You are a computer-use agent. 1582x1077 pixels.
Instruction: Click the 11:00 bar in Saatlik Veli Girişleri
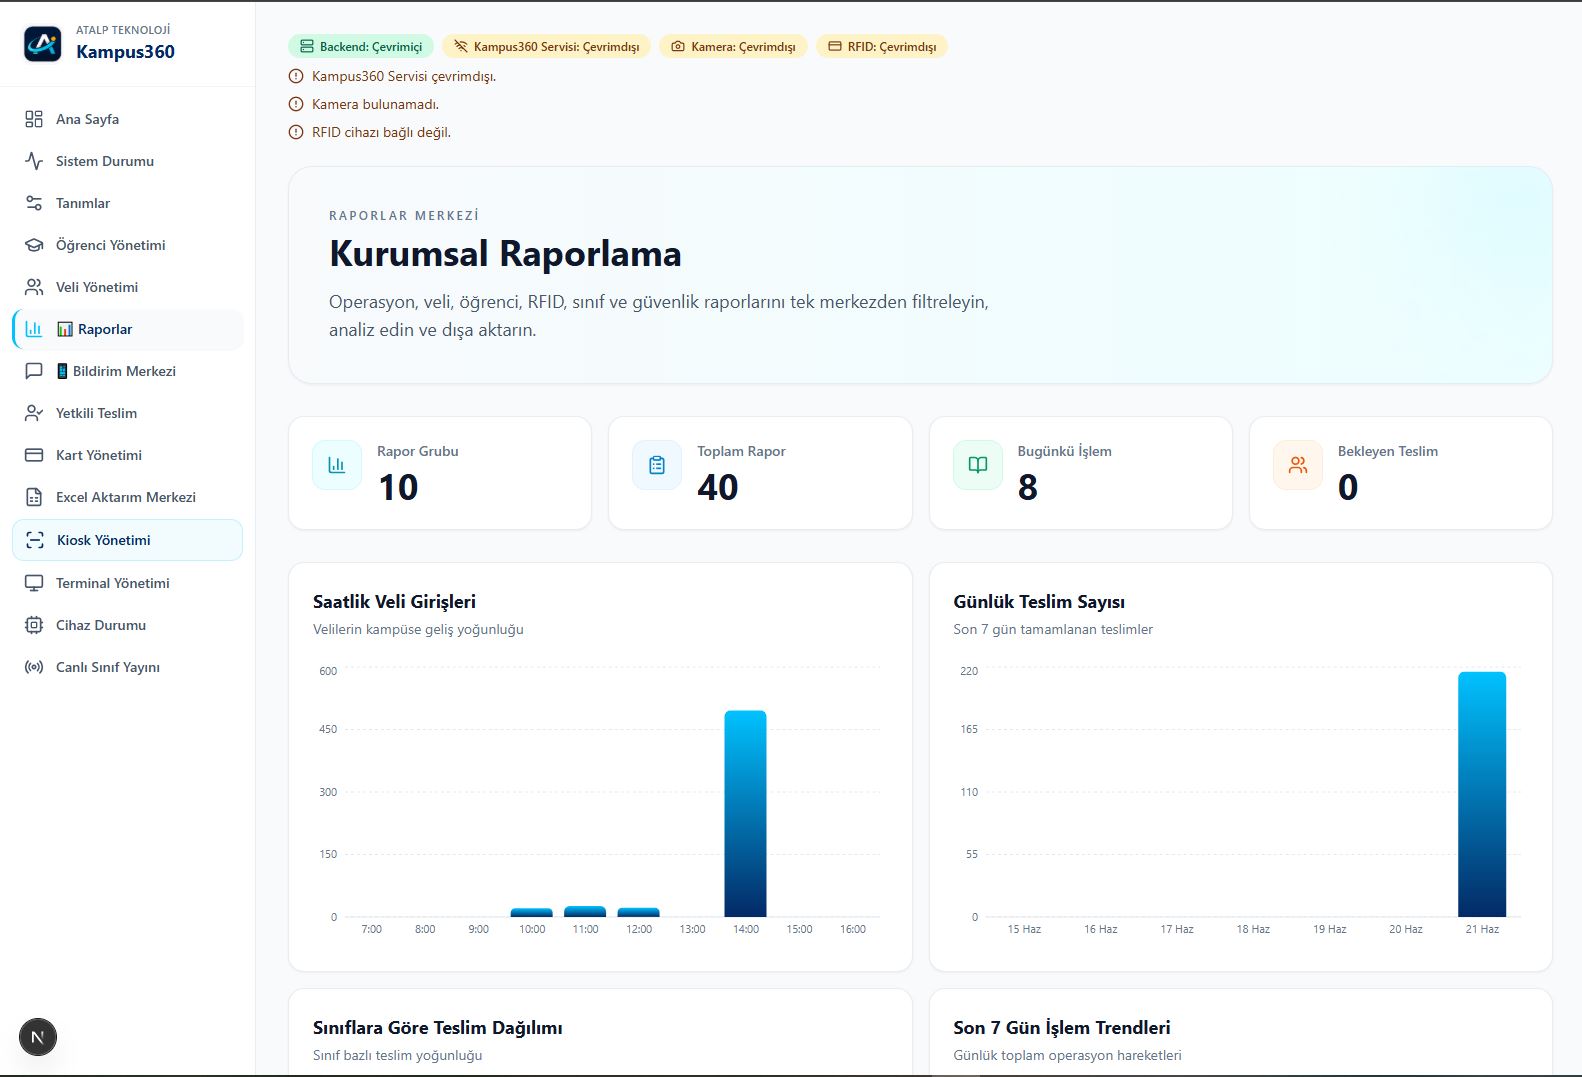585,912
